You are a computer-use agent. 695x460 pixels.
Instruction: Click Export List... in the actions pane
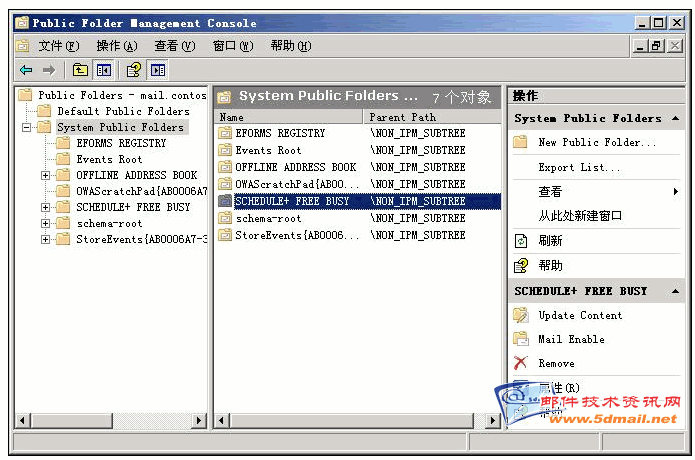(x=578, y=168)
